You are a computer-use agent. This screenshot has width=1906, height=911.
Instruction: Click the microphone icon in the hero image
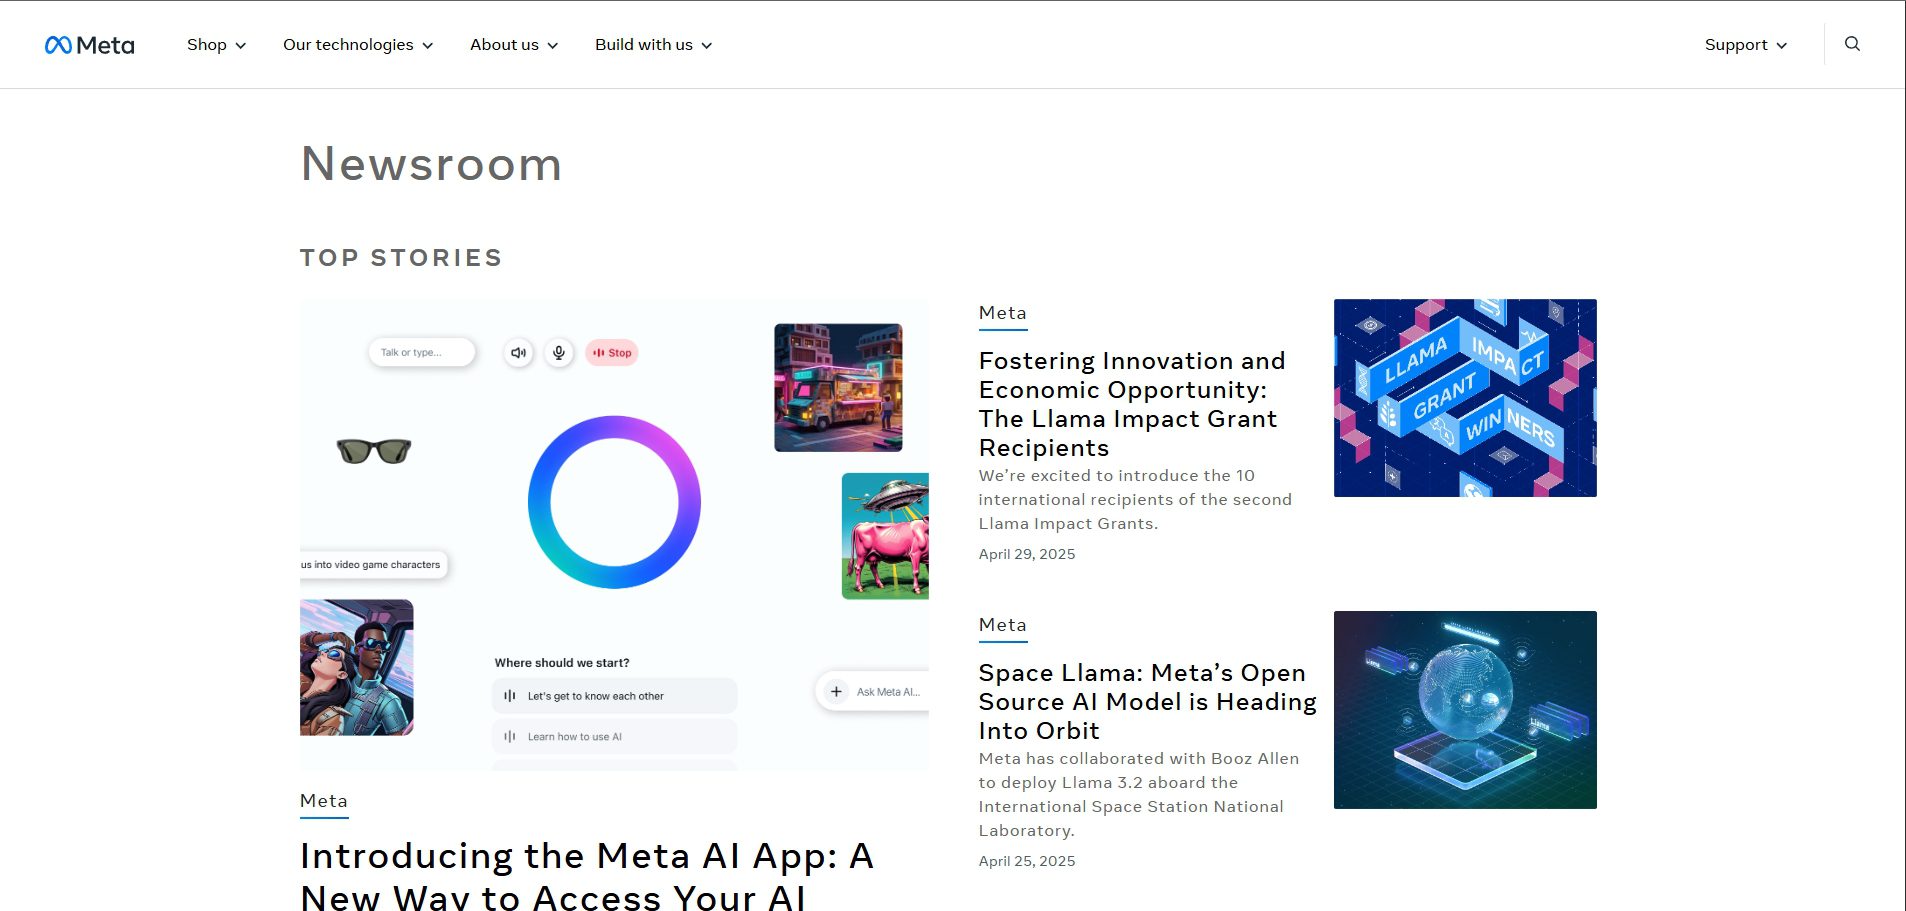pos(559,352)
